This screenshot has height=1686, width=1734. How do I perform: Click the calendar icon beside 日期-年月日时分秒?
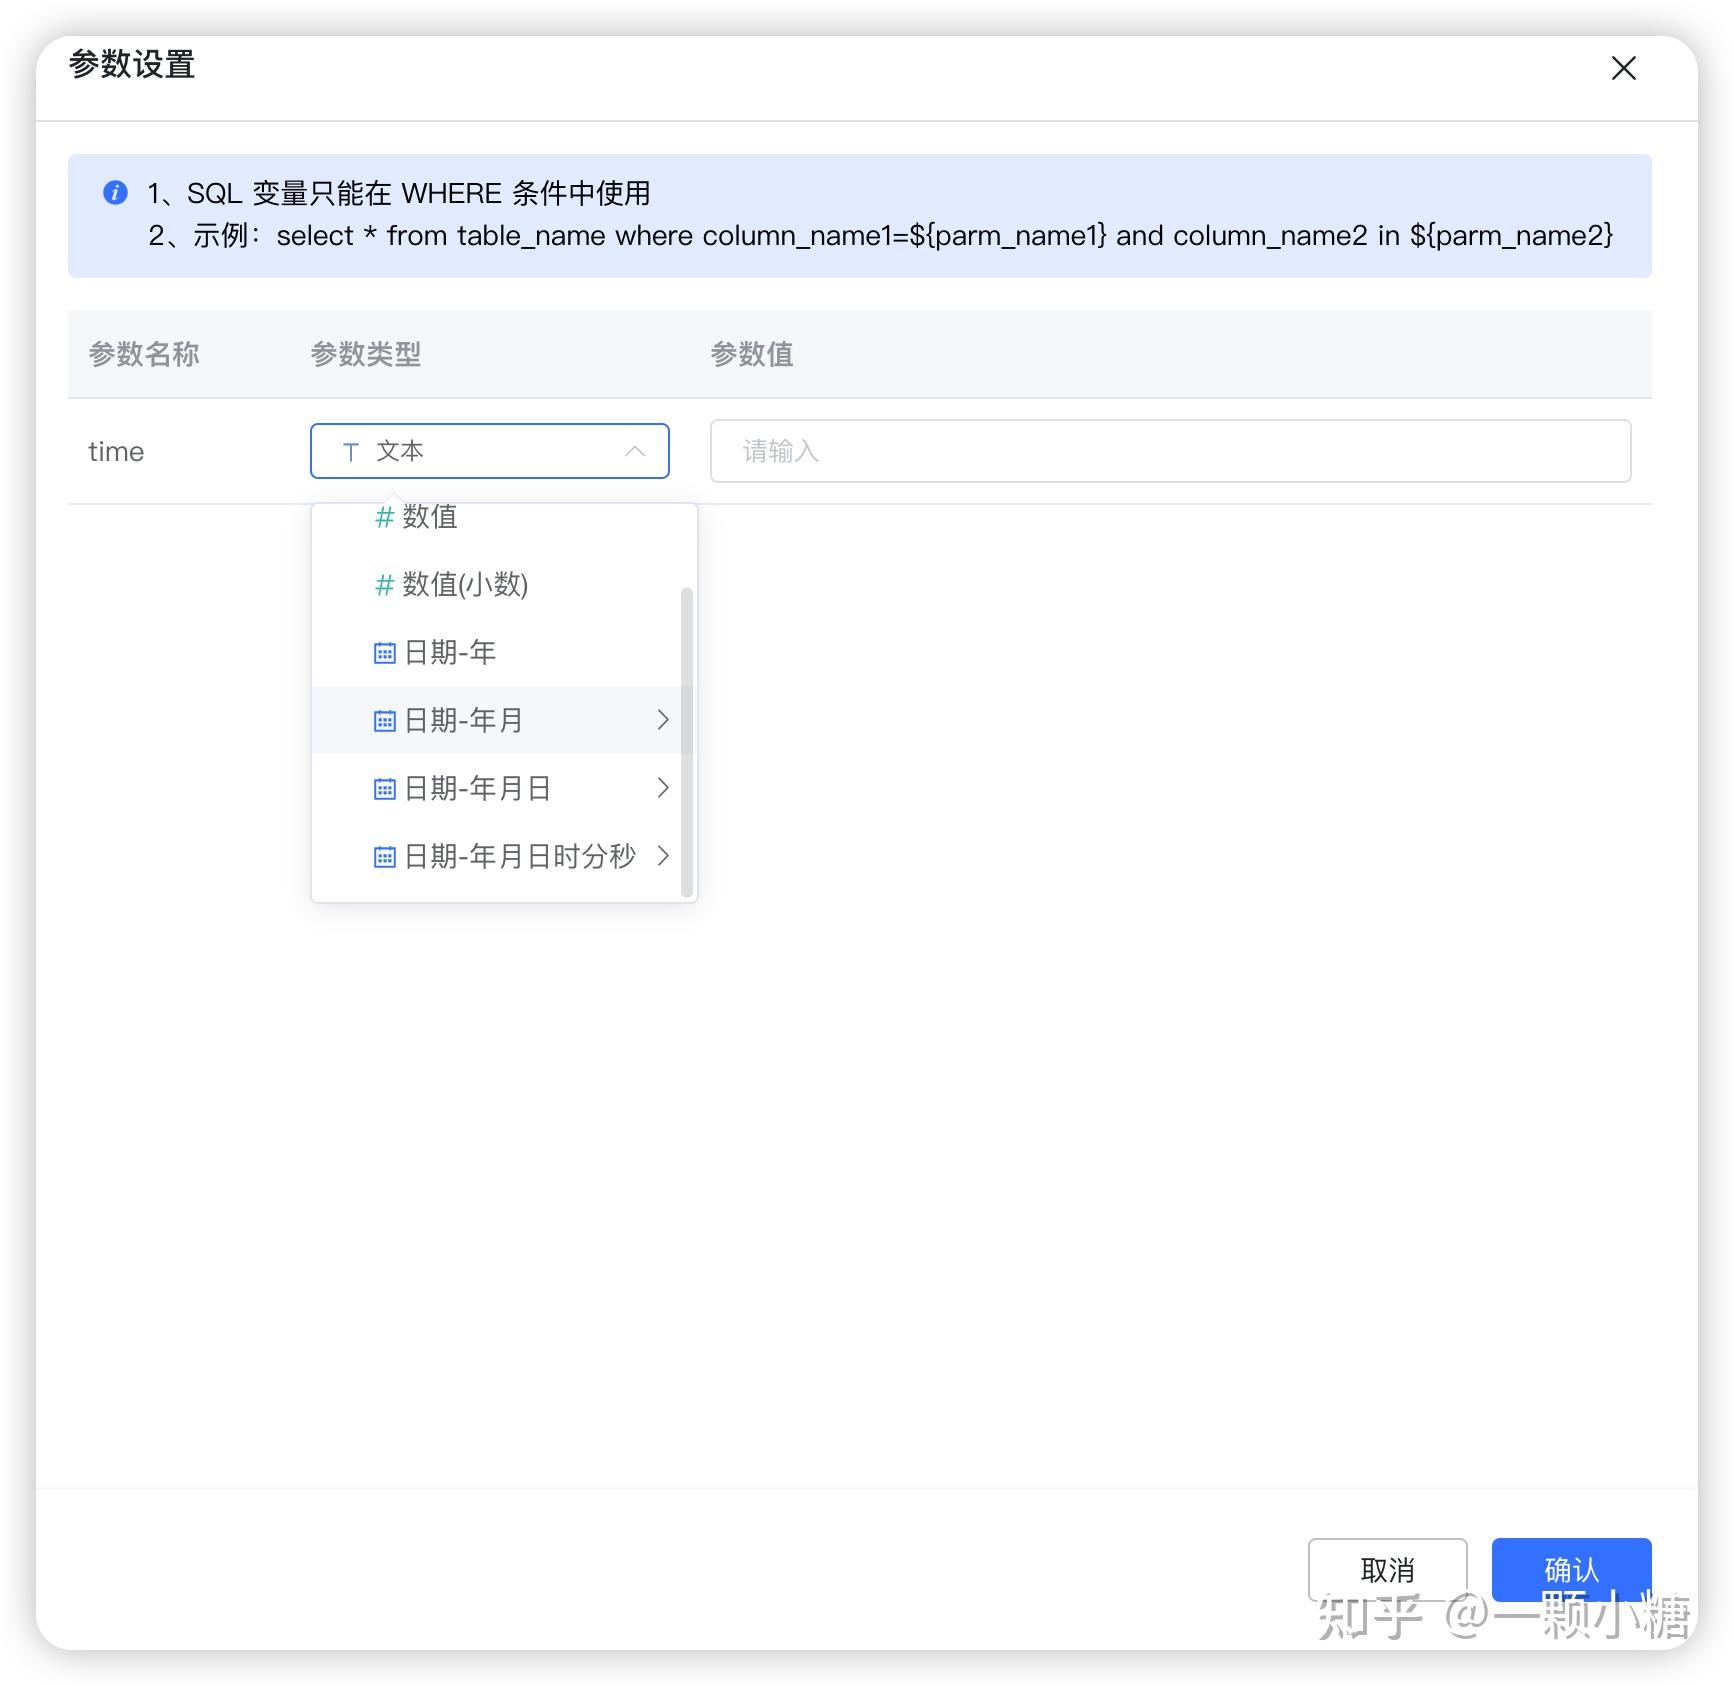click(384, 856)
